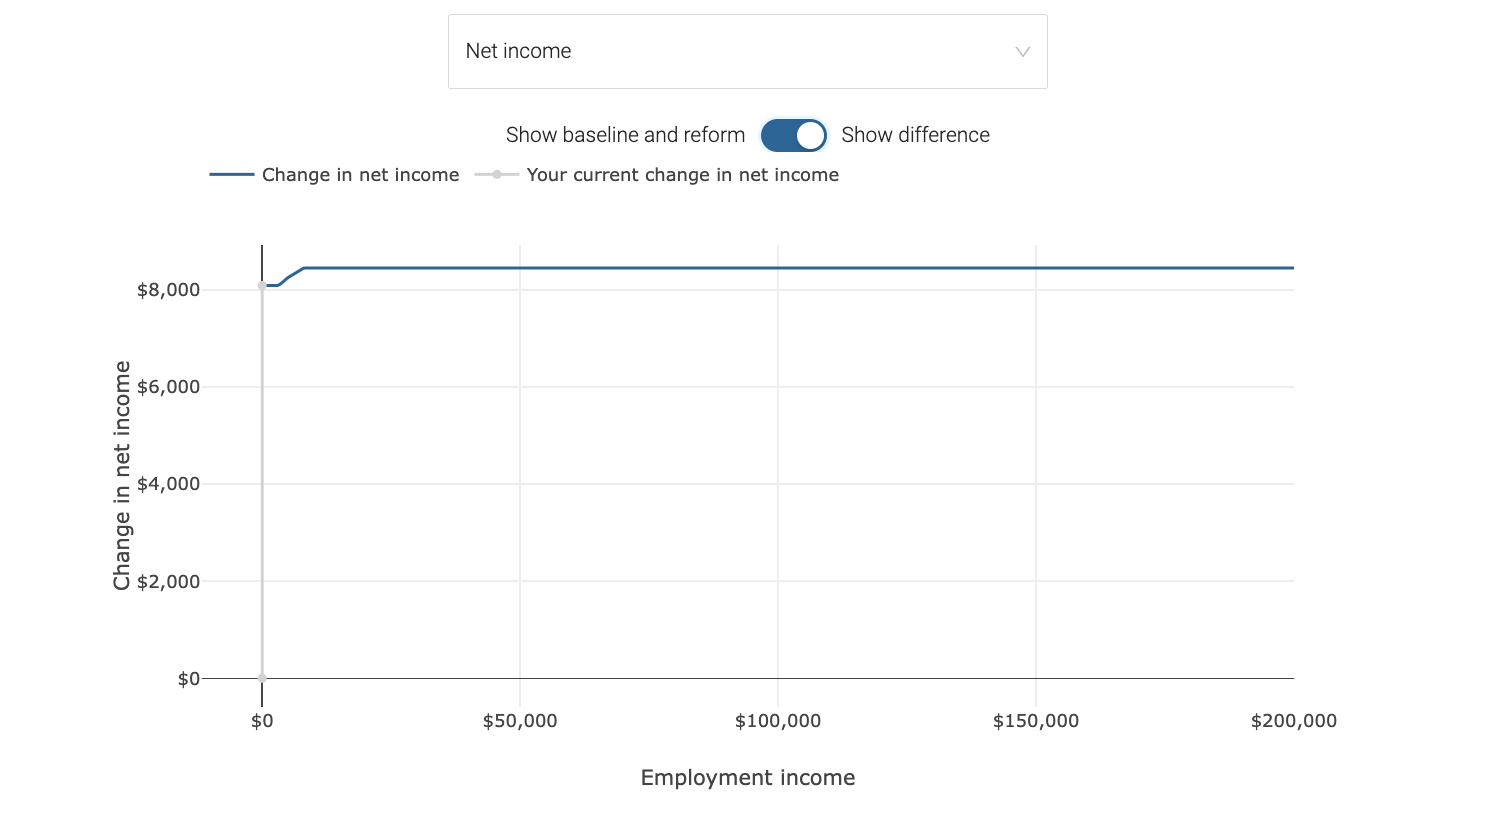Click the blue line at $150,000 income

[x=1036, y=268]
